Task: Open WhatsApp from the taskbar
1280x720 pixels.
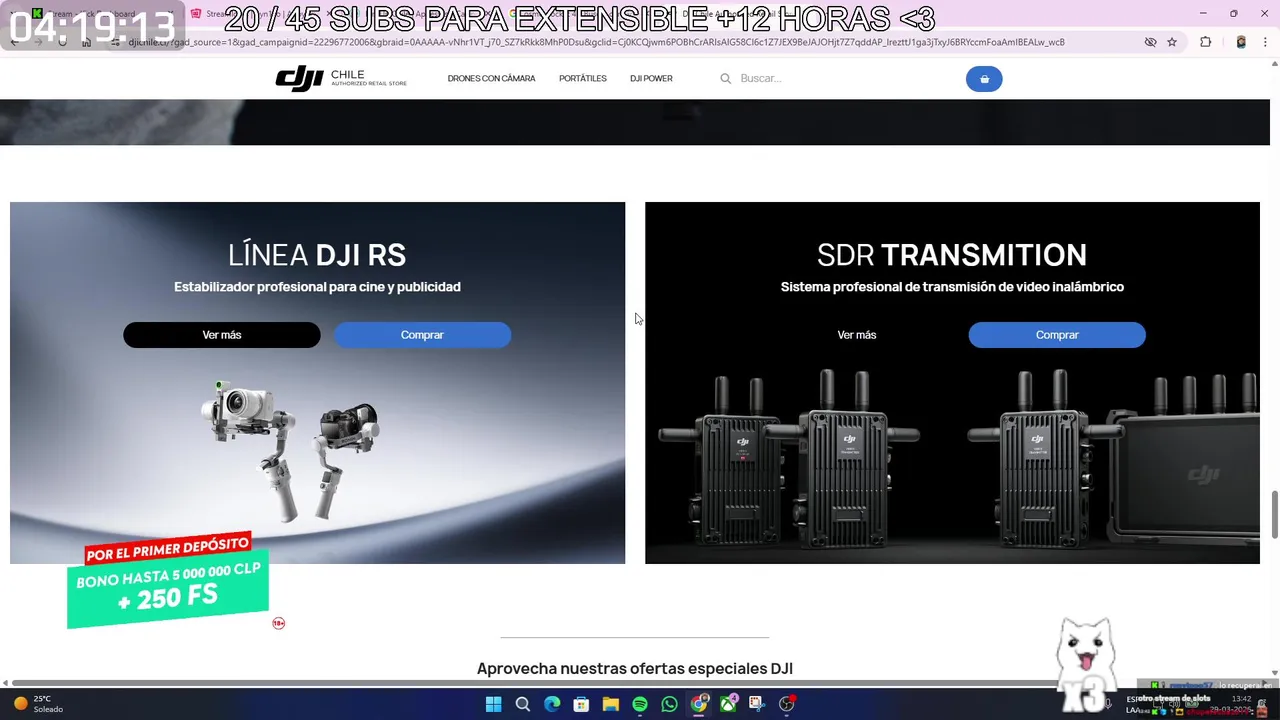Action: (x=670, y=704)
